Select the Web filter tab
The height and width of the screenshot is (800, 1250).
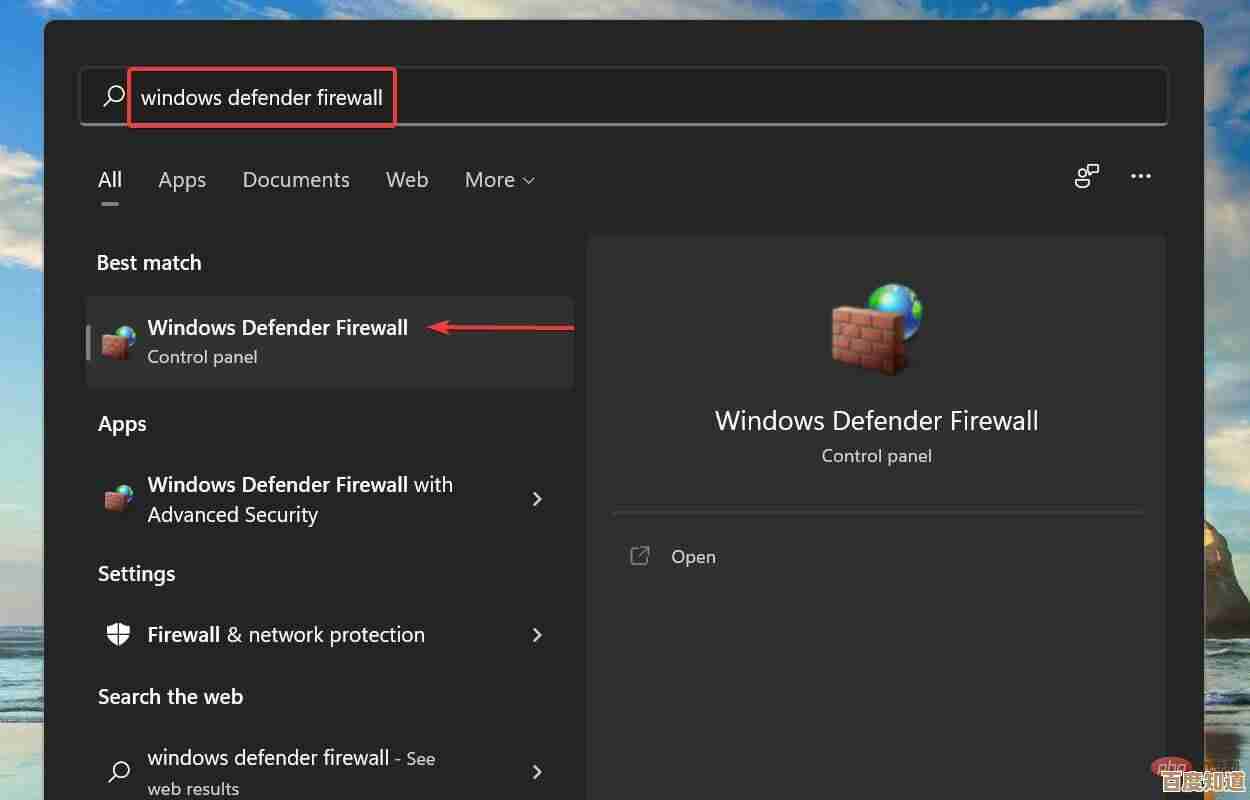pyautogui.click(x=407, y=180)
